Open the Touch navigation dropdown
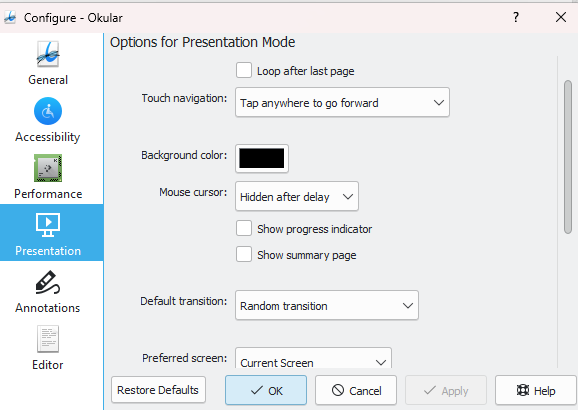Screen dimensions: 578x410 tap(342, 102)
